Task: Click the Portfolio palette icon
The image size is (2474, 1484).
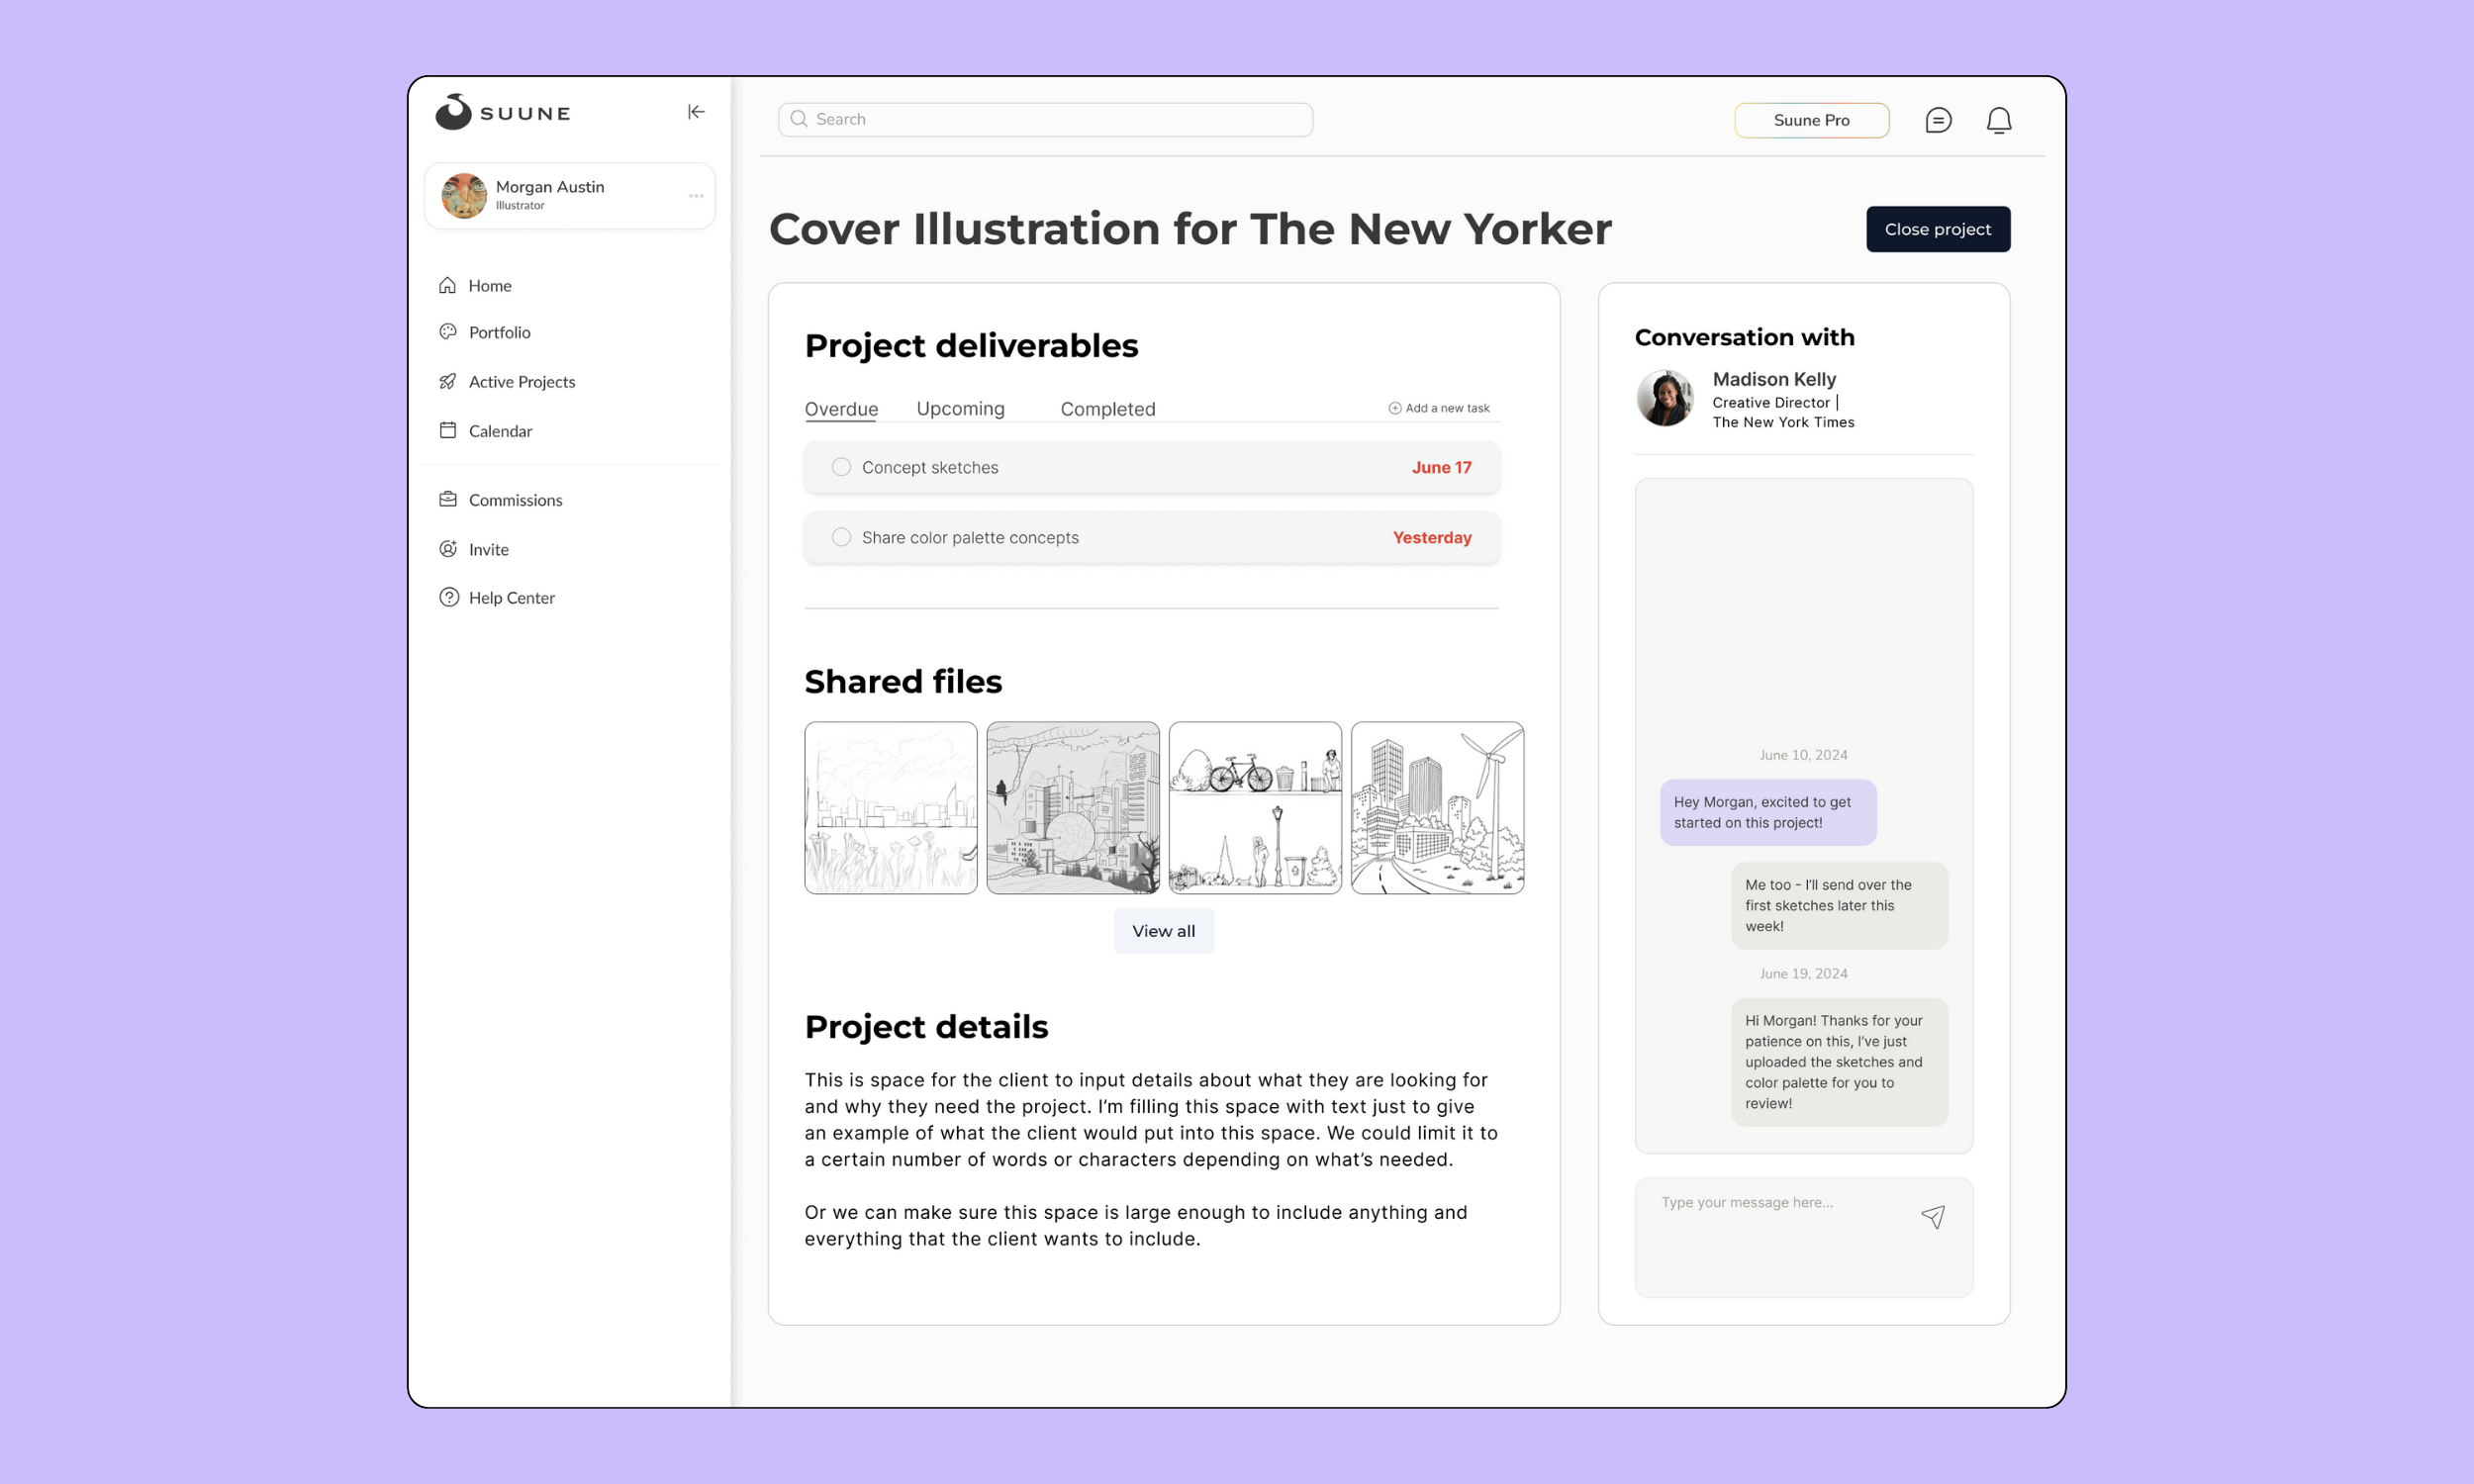Action: [448, 332]
